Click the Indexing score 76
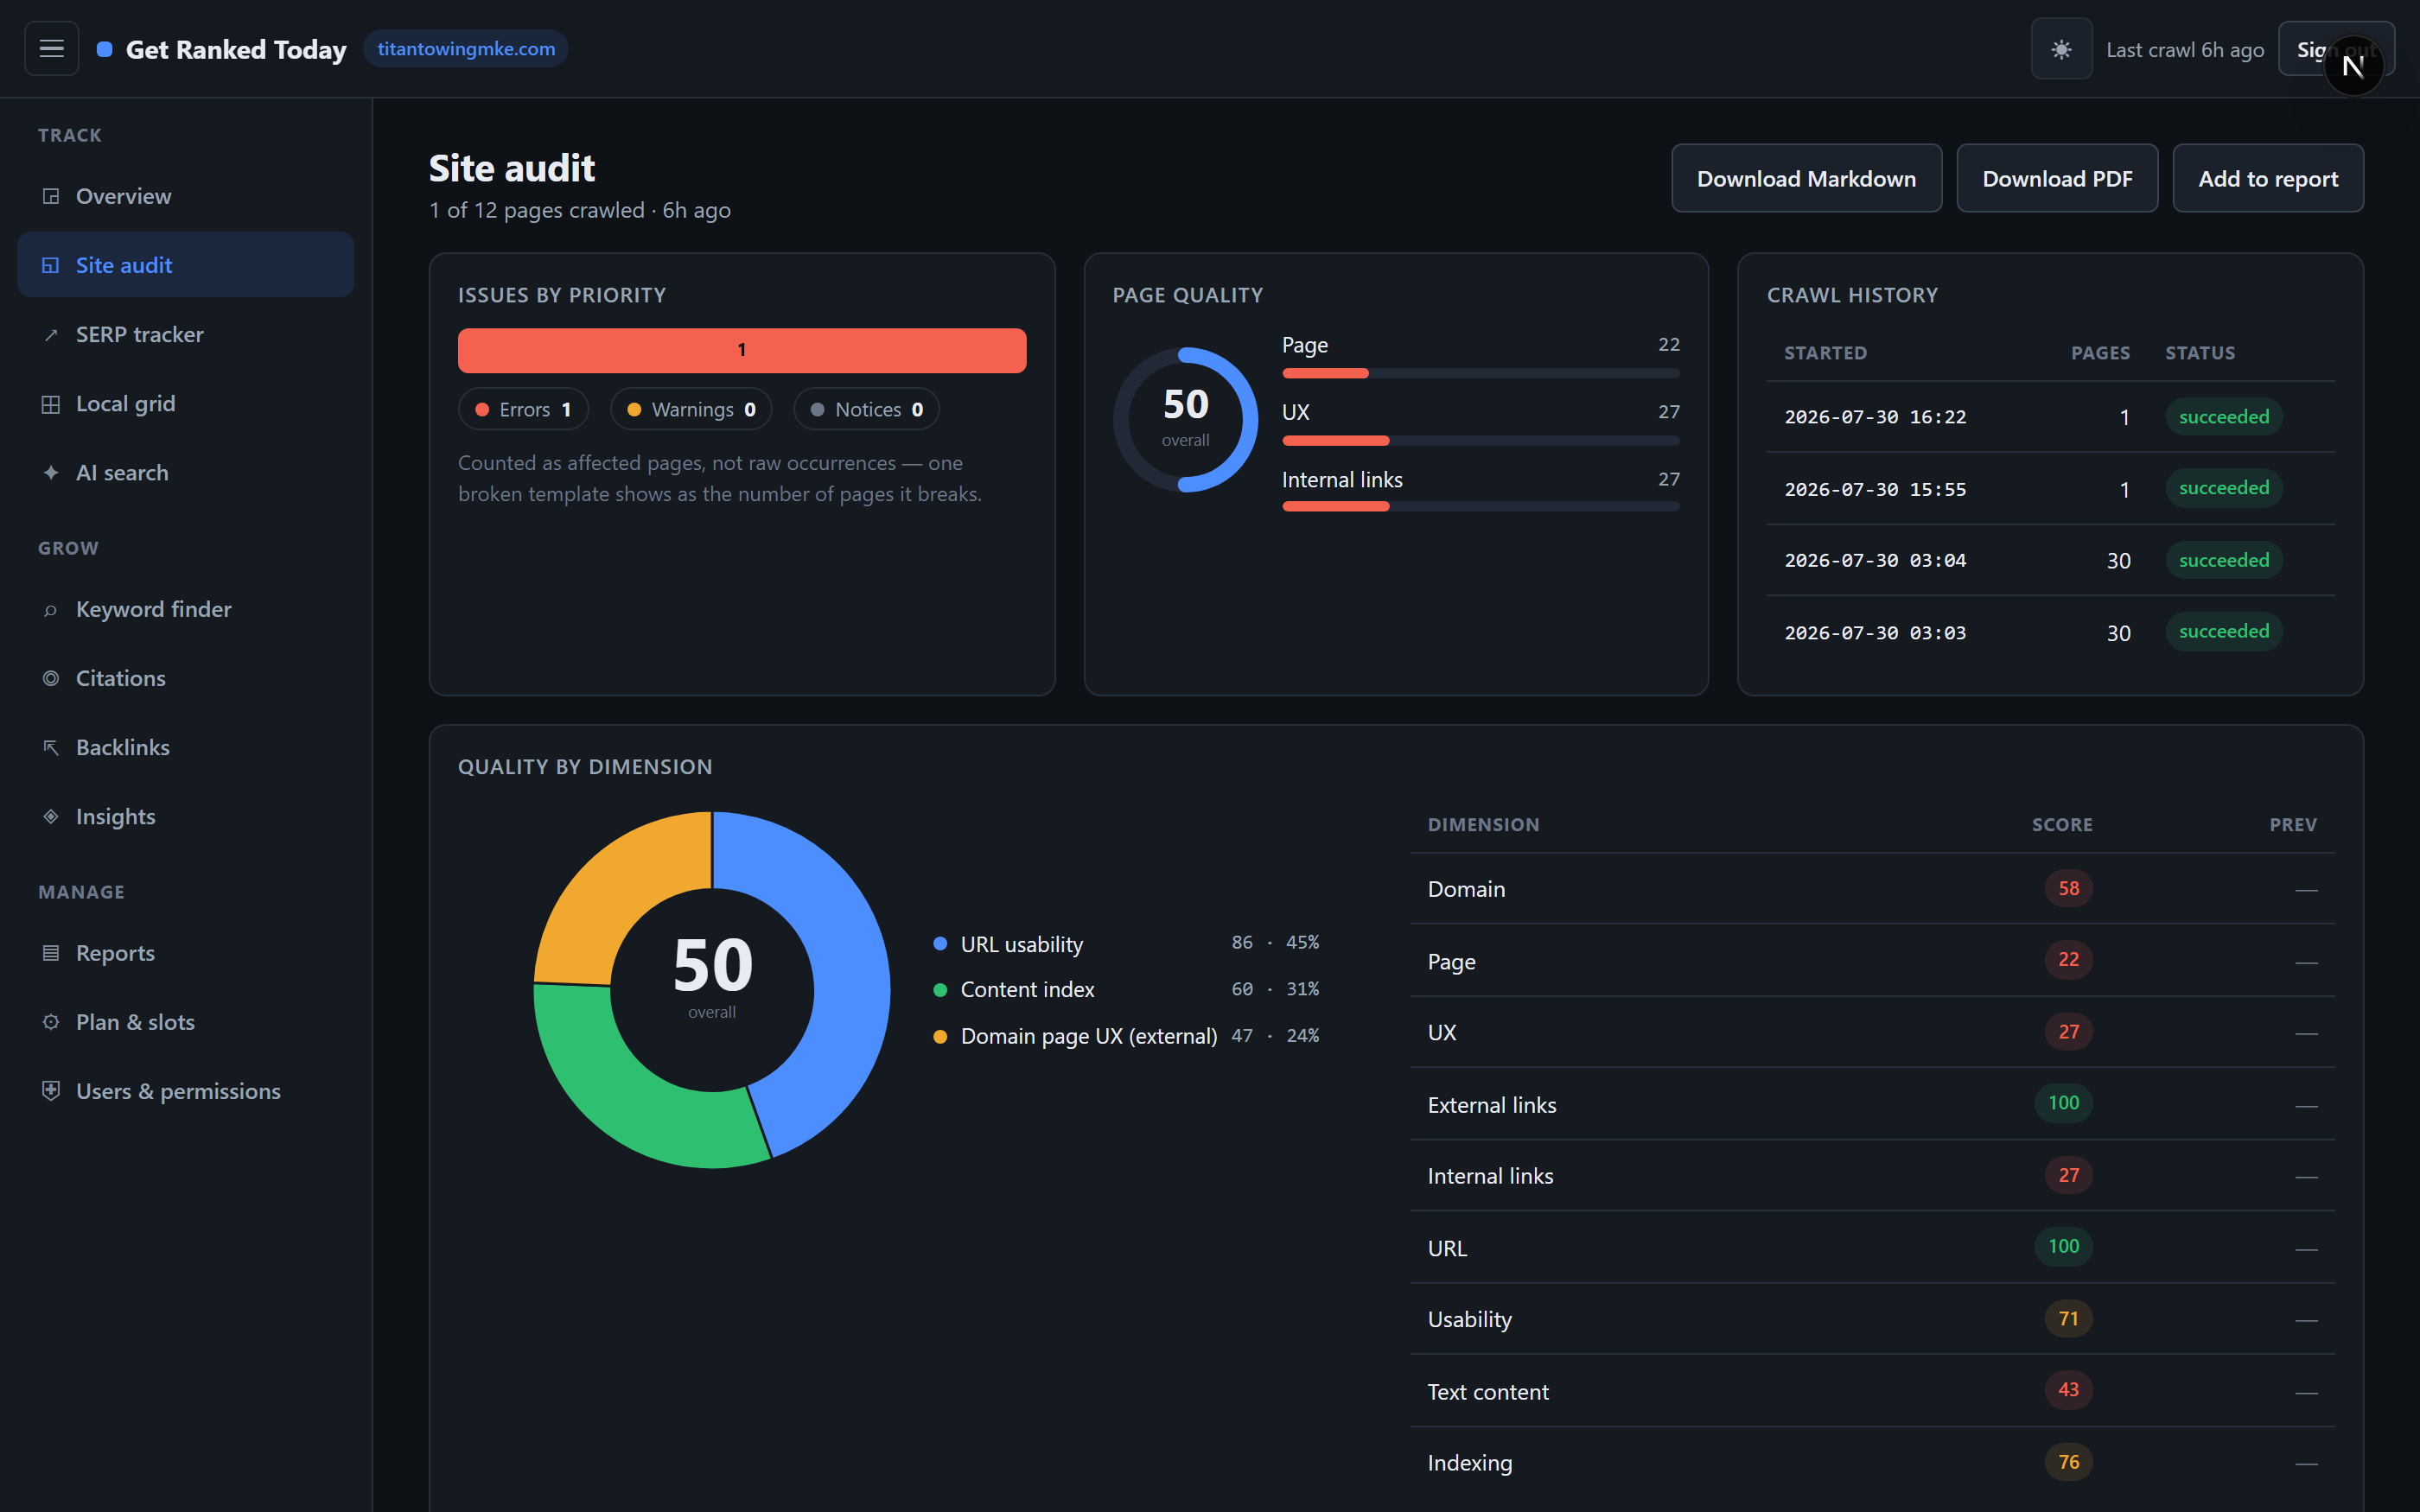The image size is (2420, 1512). pyautogui.click(x=2068, y=1462)
